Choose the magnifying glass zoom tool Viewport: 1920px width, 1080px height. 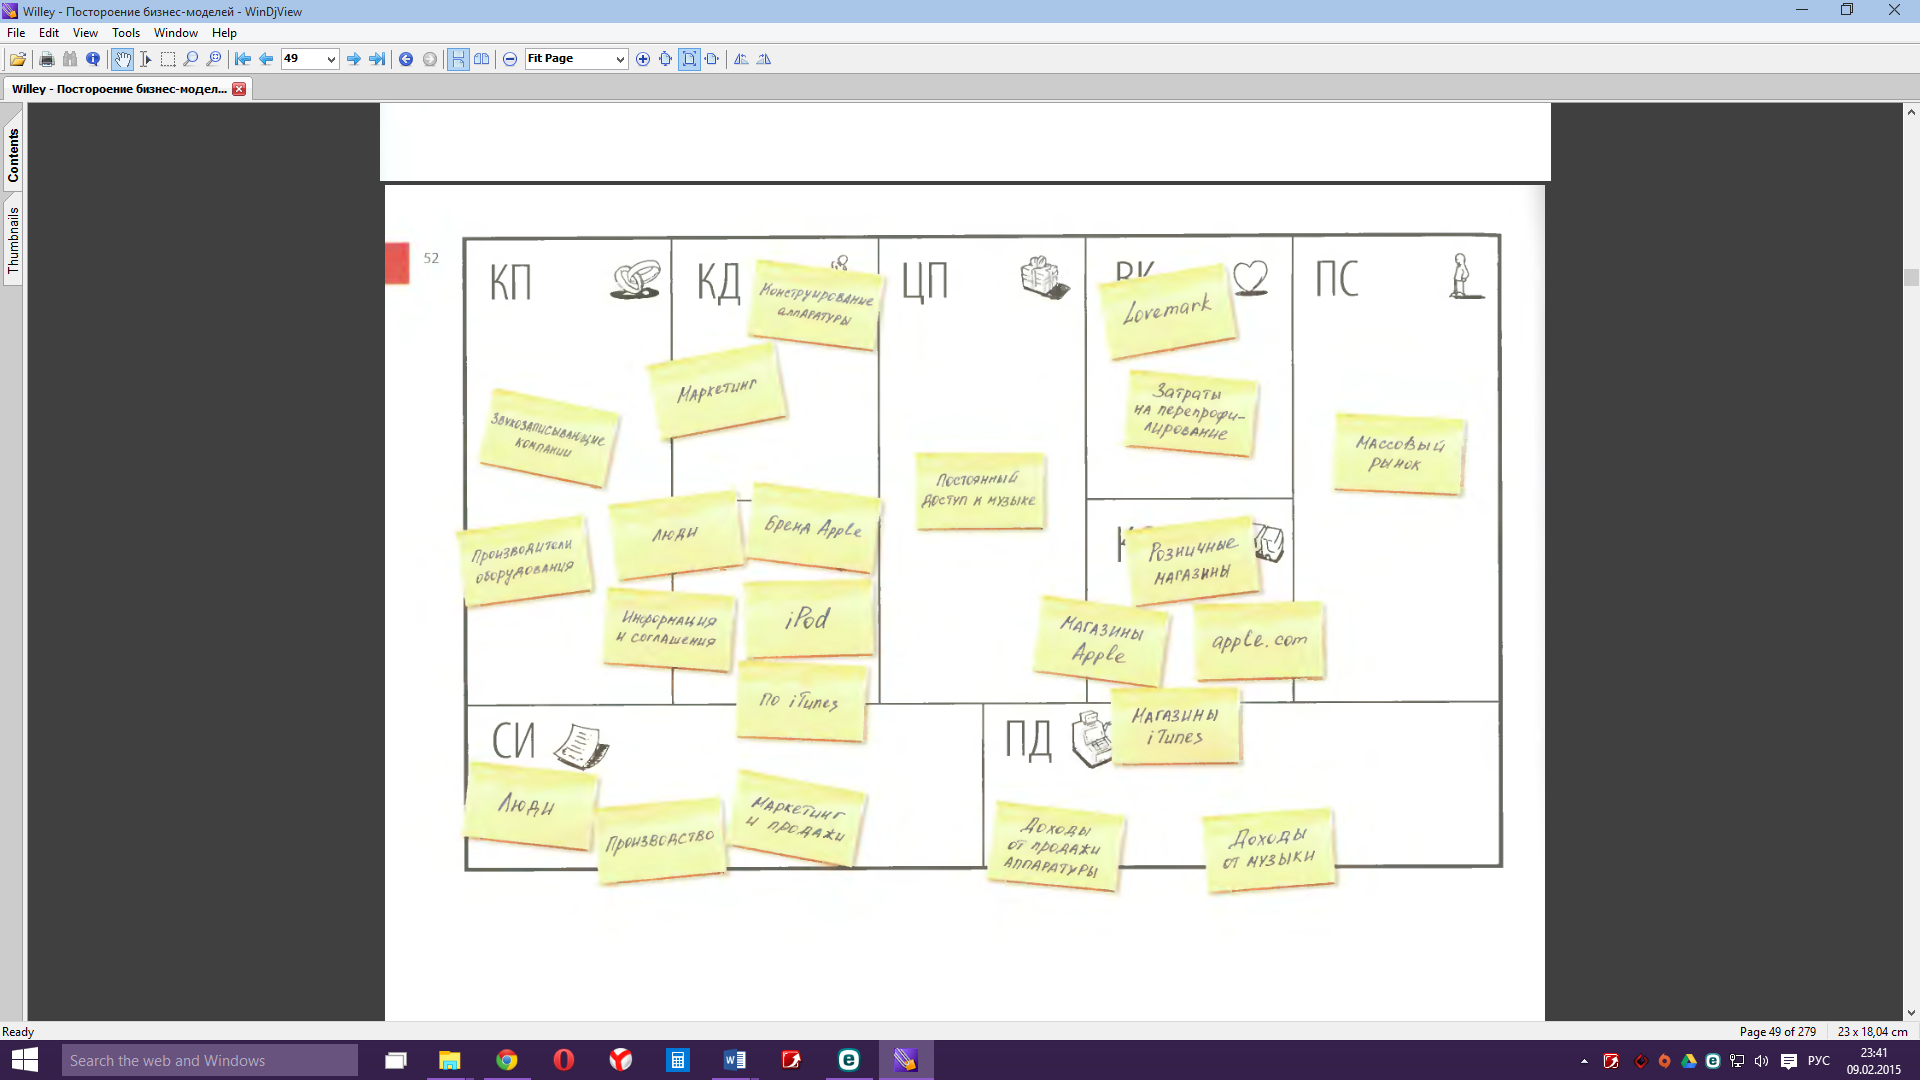coord(191,59)
